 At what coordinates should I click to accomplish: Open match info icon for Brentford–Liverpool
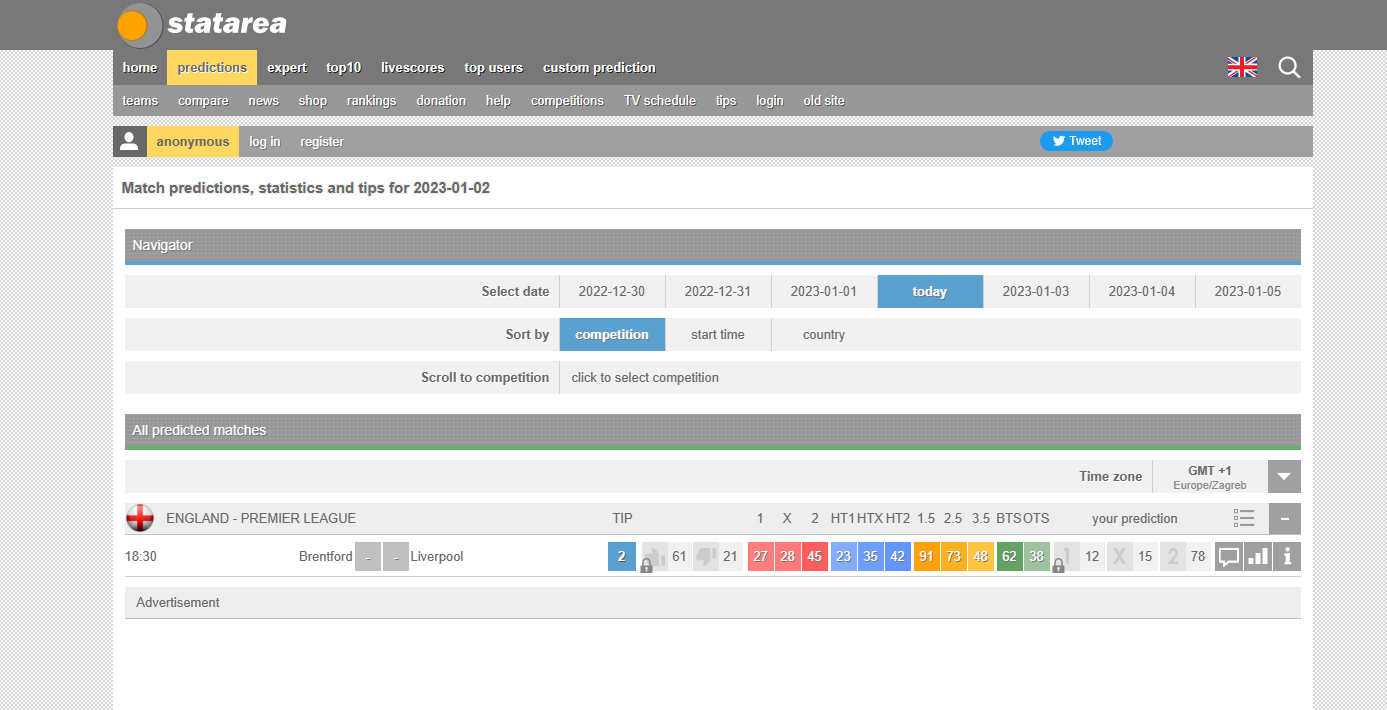click(1287, 556)
